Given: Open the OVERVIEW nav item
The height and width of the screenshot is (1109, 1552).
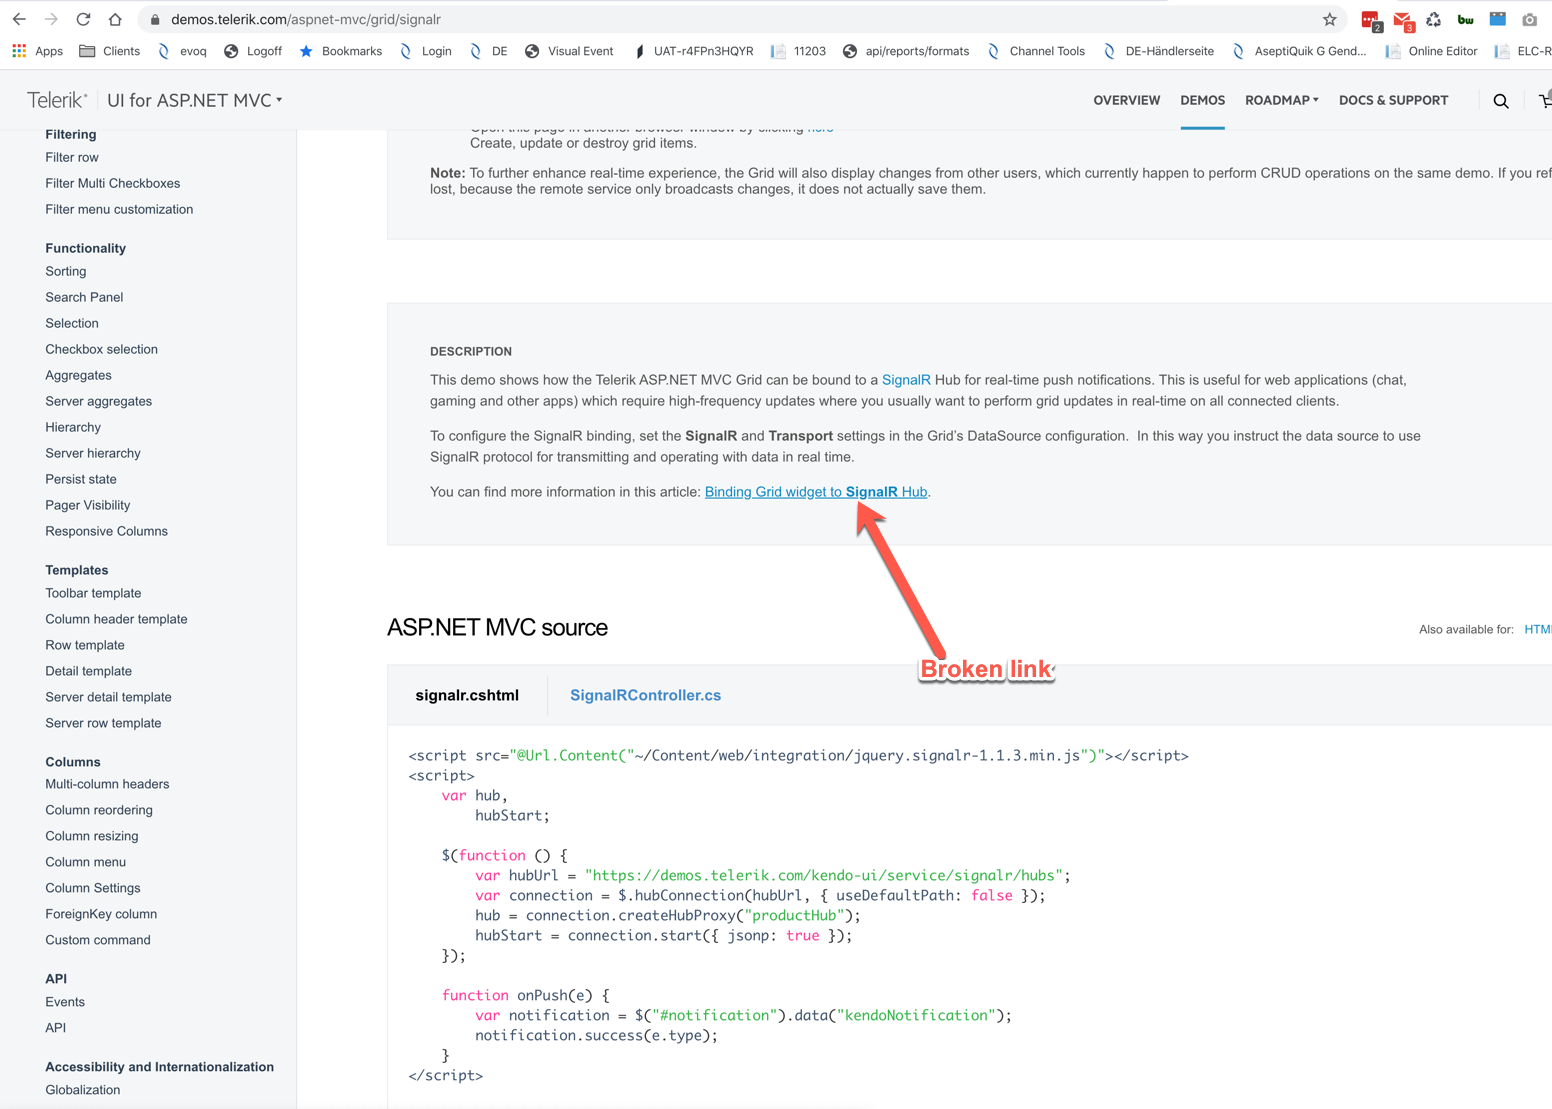Looking at the screenshot, I should (1127, 100).
